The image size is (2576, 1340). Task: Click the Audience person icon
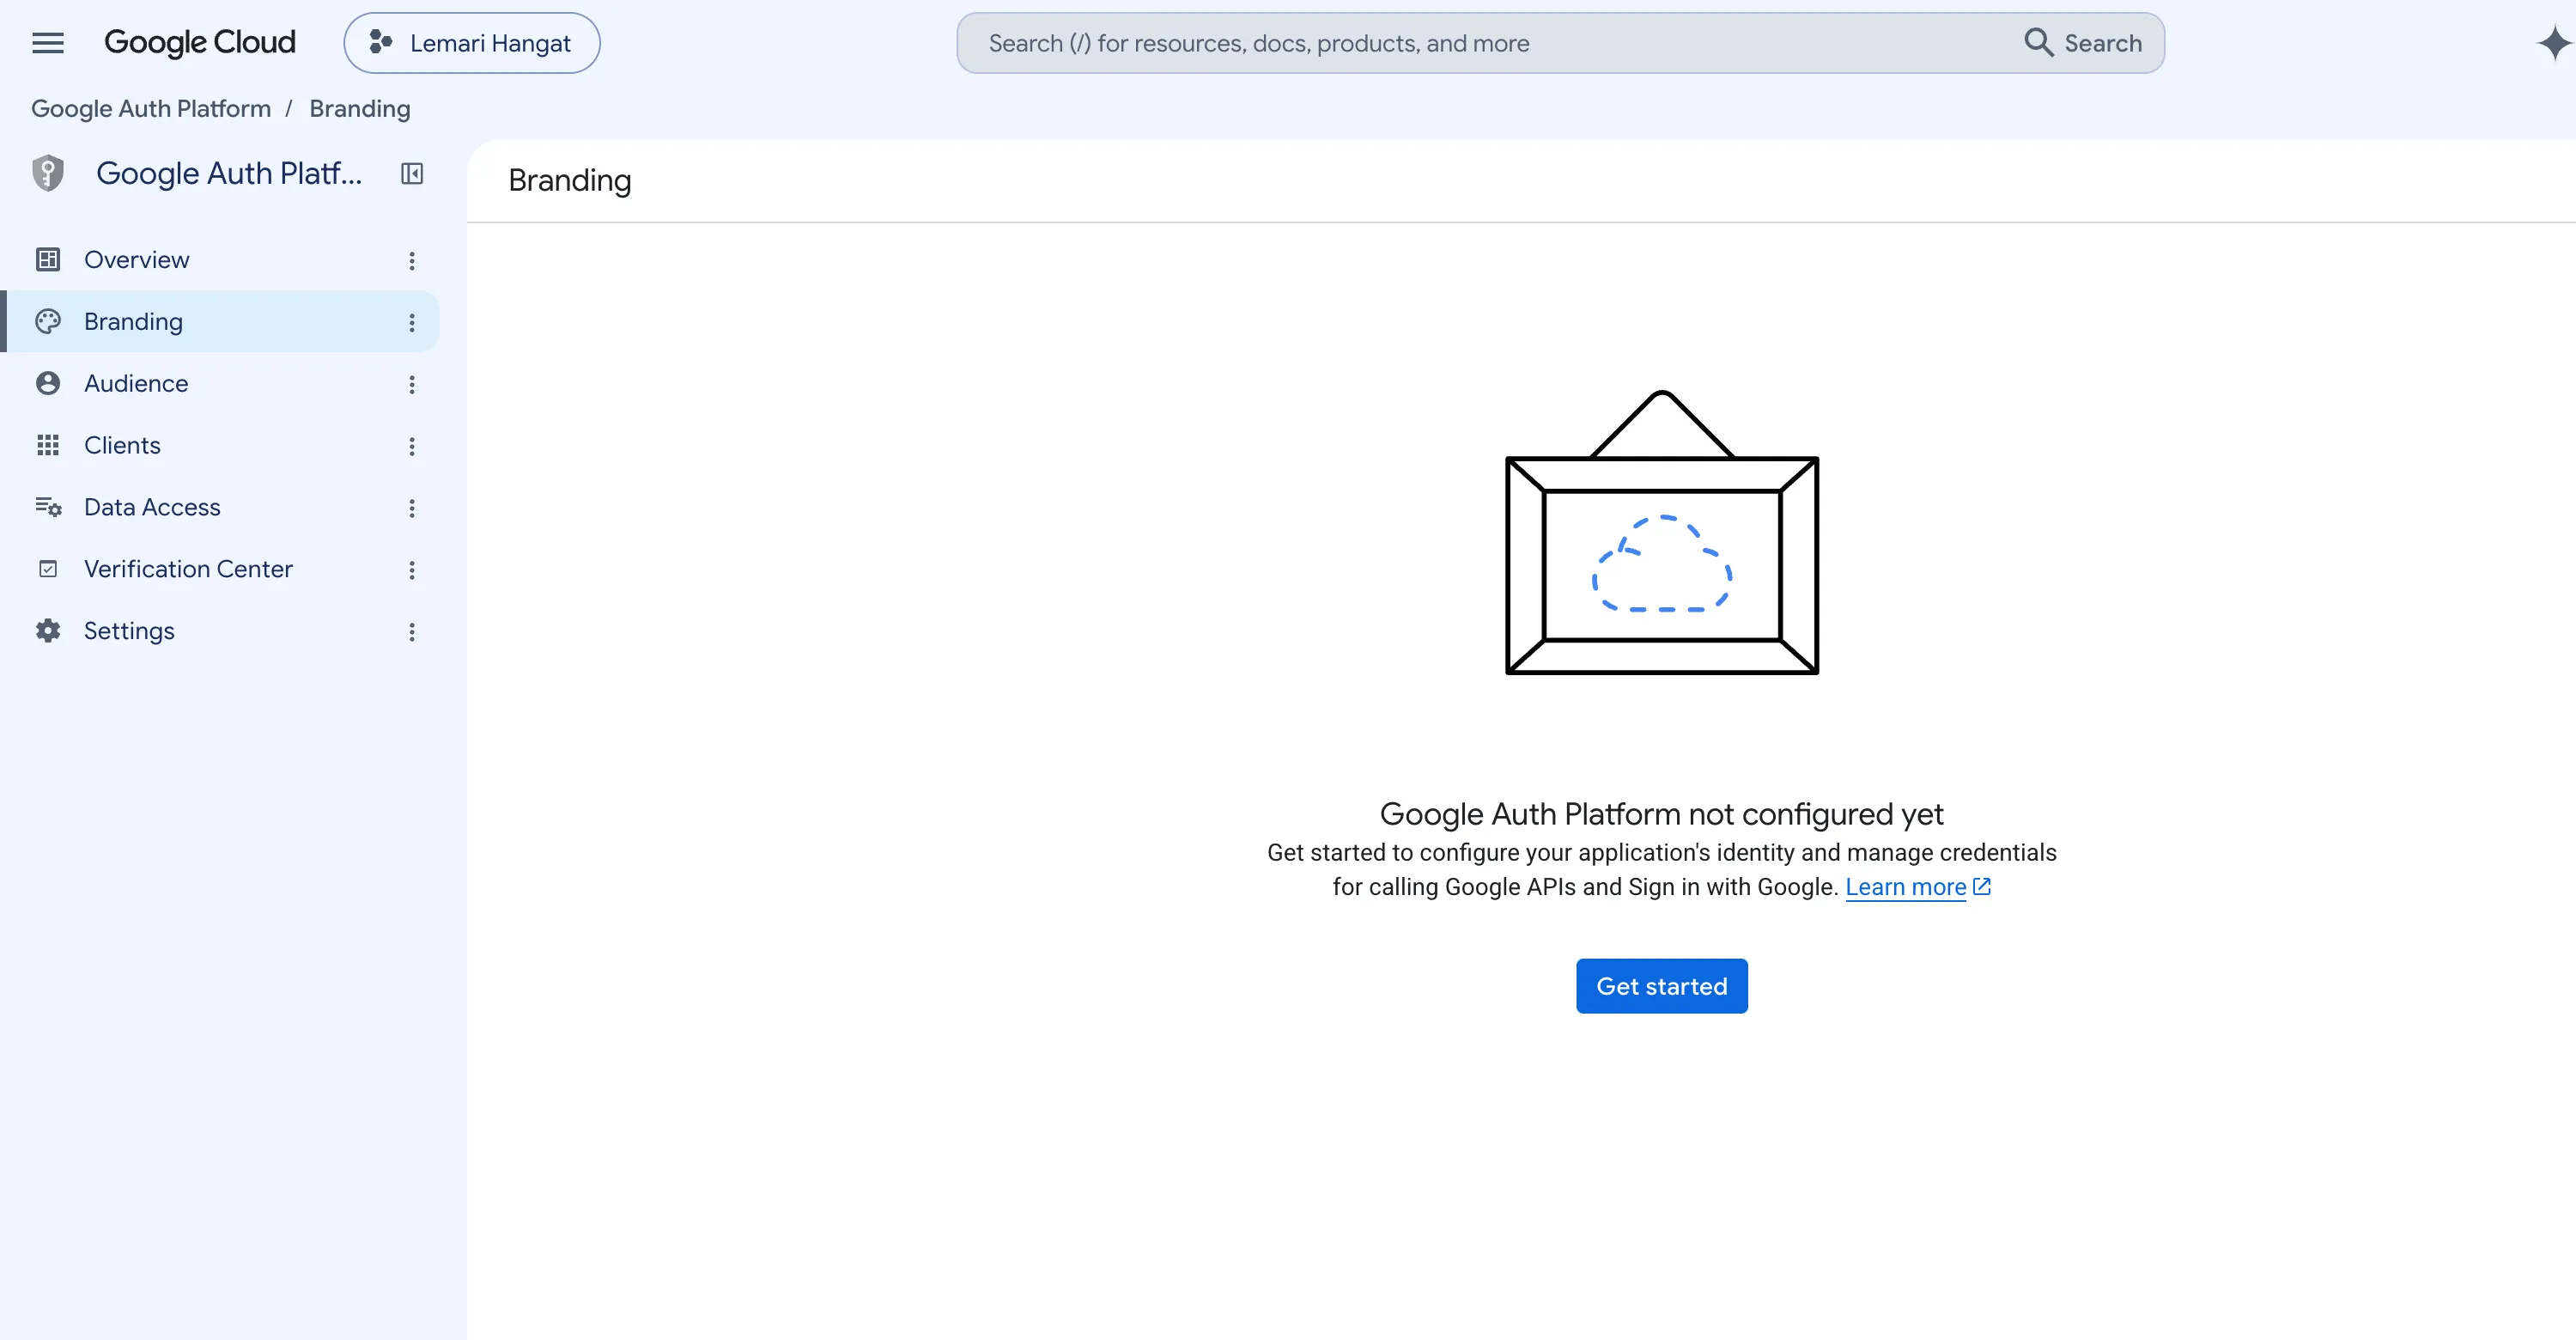(x=48, y=384)
